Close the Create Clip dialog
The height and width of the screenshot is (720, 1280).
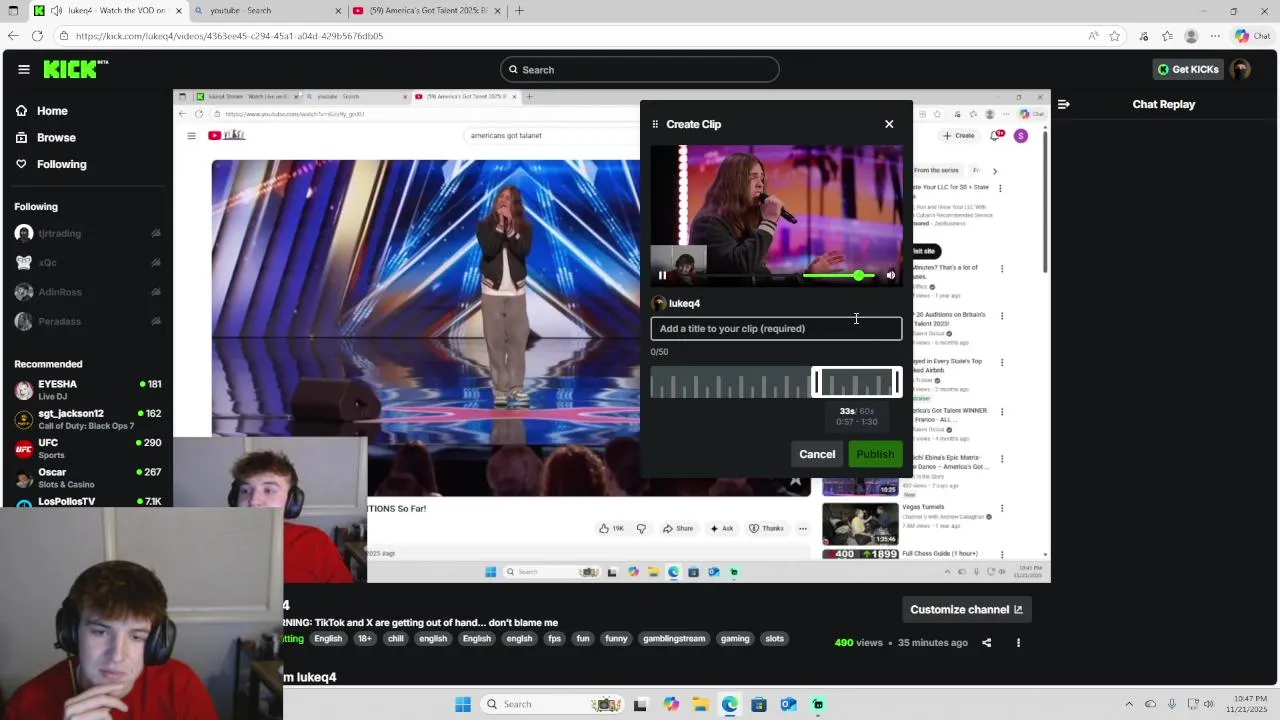[889, 124]
